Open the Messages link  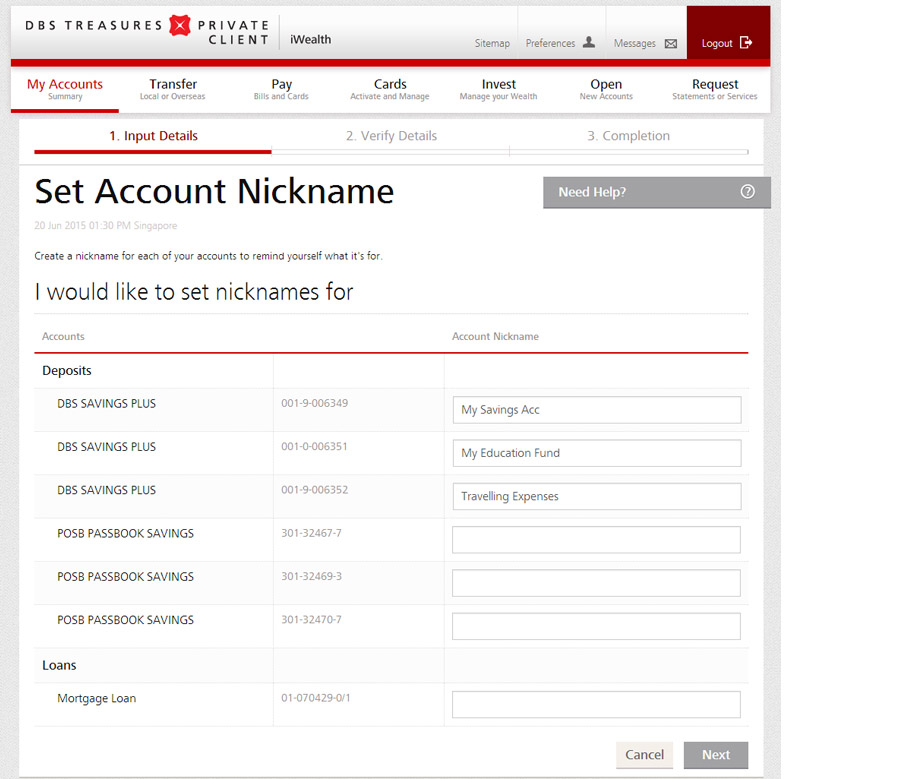[634, 44]
